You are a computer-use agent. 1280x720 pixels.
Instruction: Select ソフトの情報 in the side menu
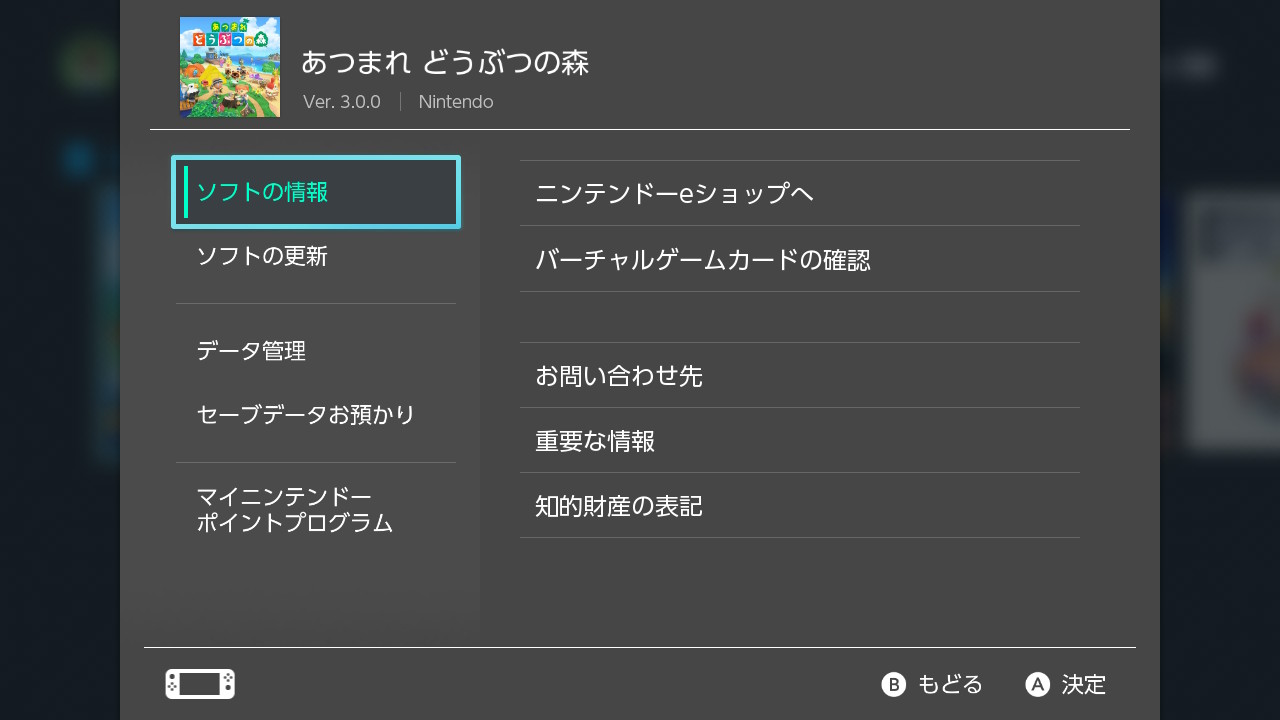316,192
